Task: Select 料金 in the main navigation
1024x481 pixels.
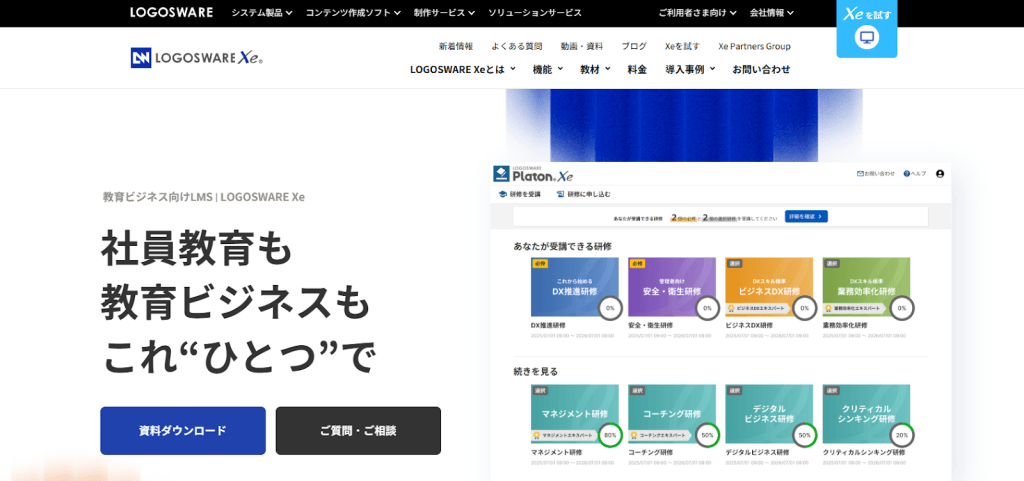Action: click(x=637, y=69)
